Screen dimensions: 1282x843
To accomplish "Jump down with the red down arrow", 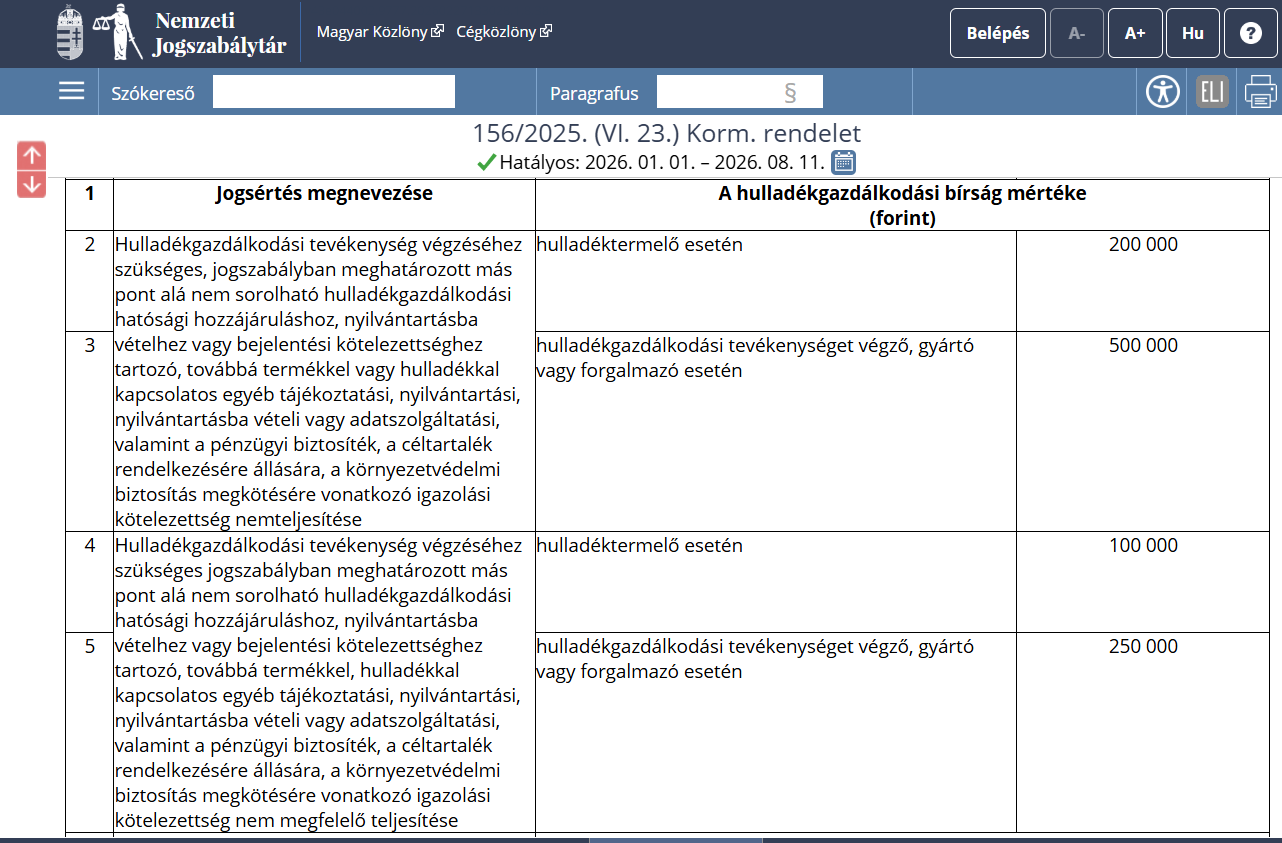I will point(32,184).
